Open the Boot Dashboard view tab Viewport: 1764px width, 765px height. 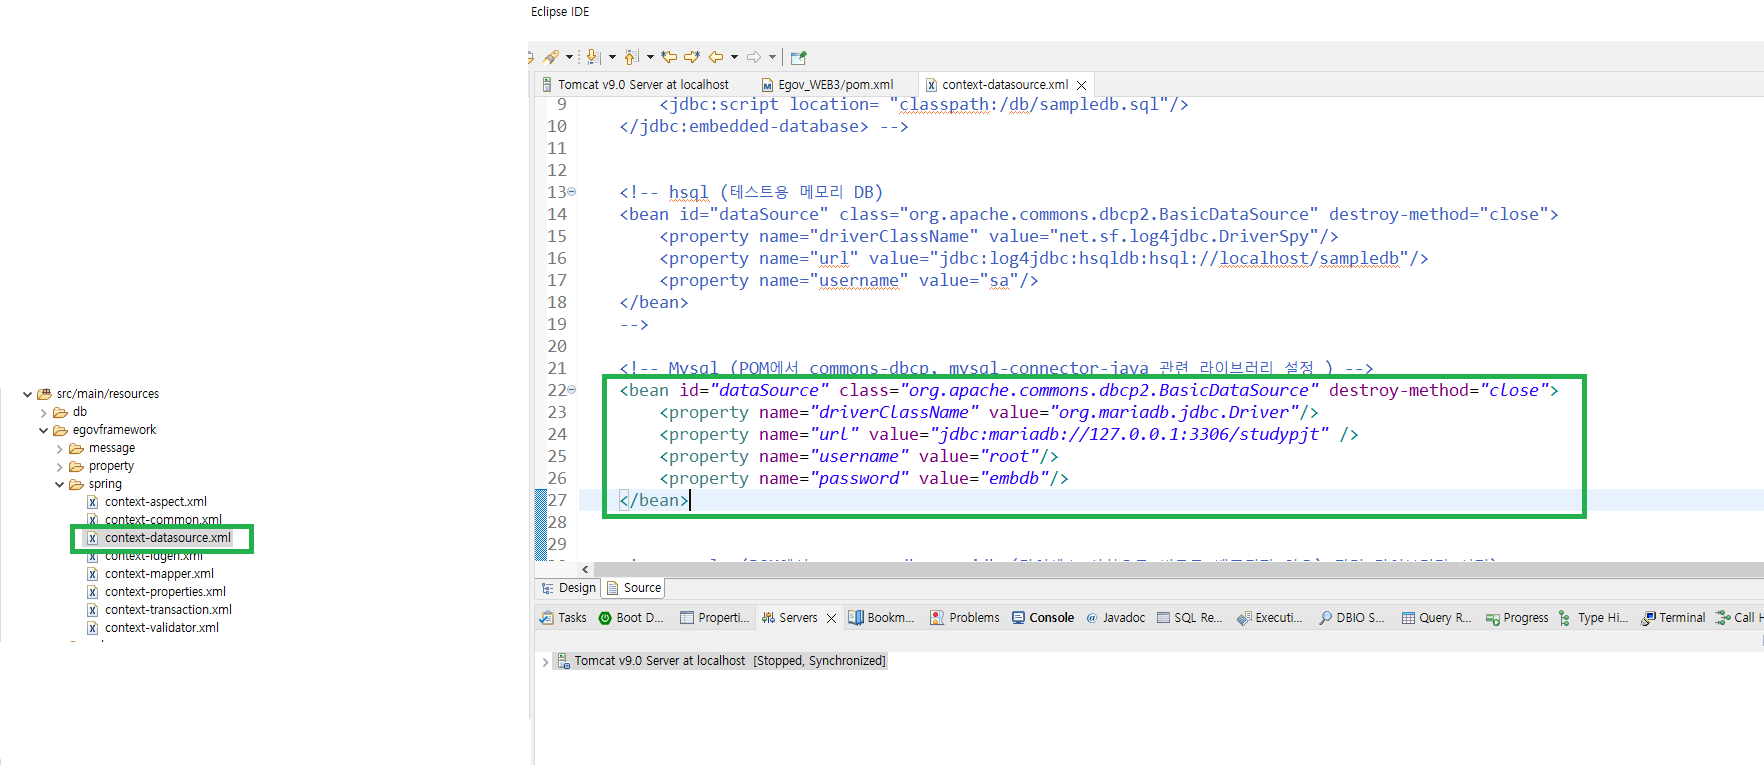(631, 618)
